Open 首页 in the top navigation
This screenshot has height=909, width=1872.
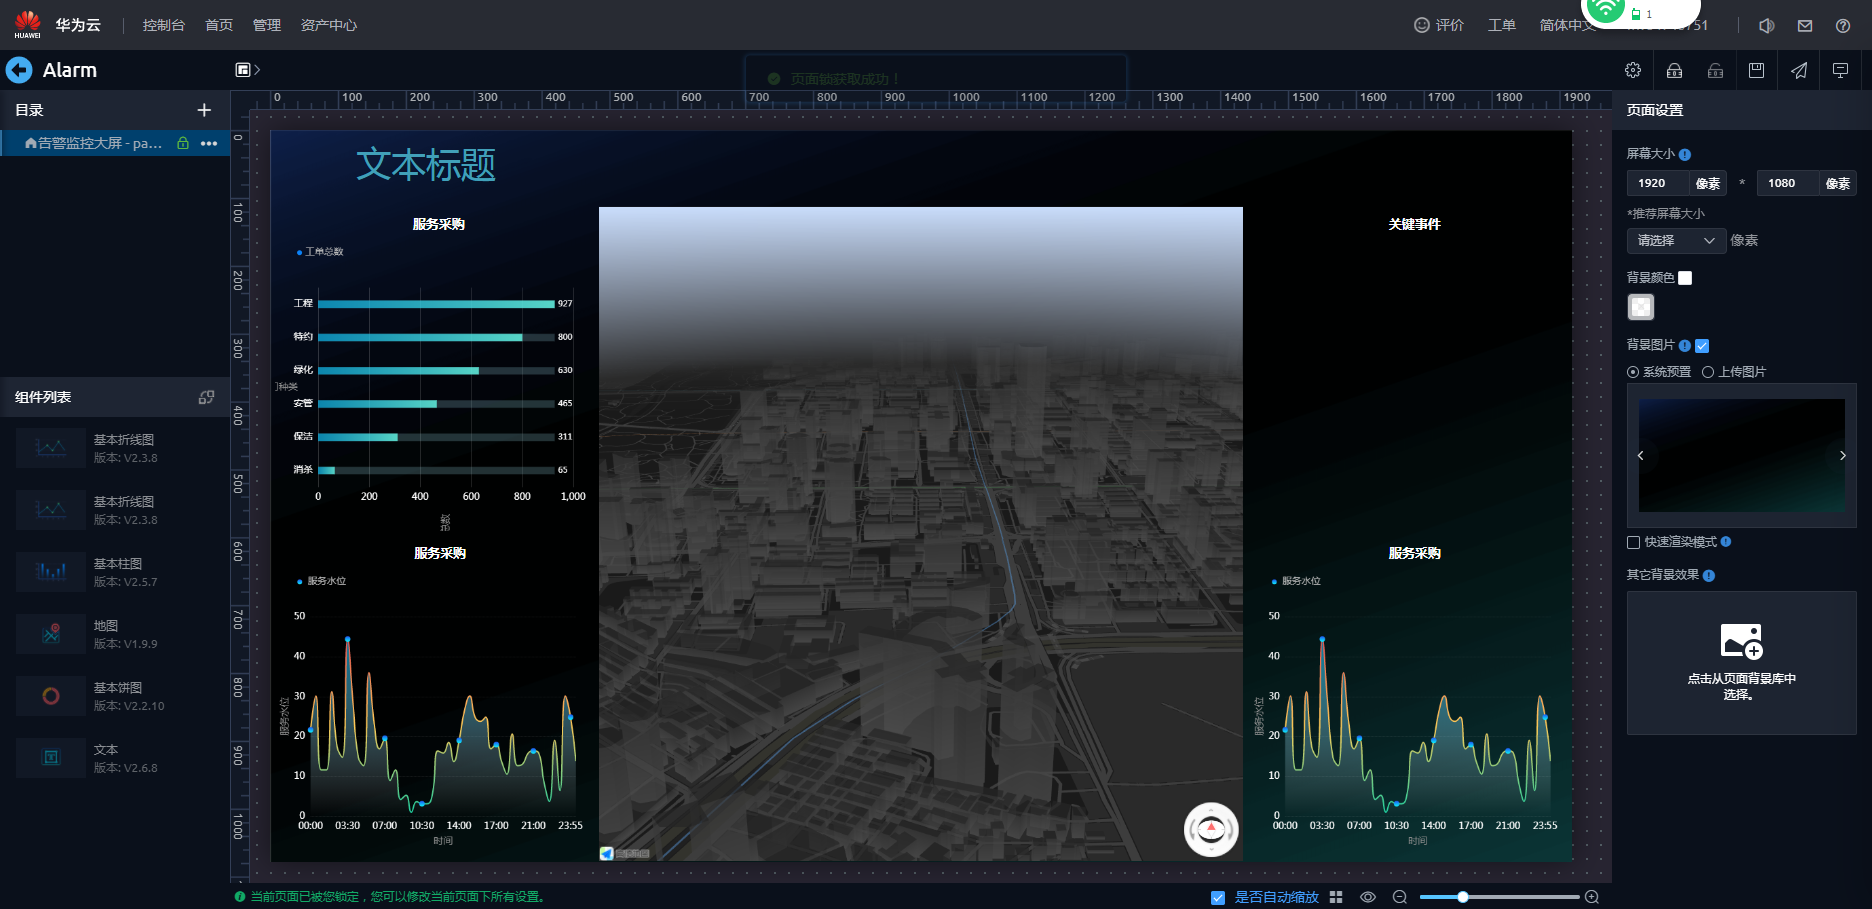tap(219, 25)
